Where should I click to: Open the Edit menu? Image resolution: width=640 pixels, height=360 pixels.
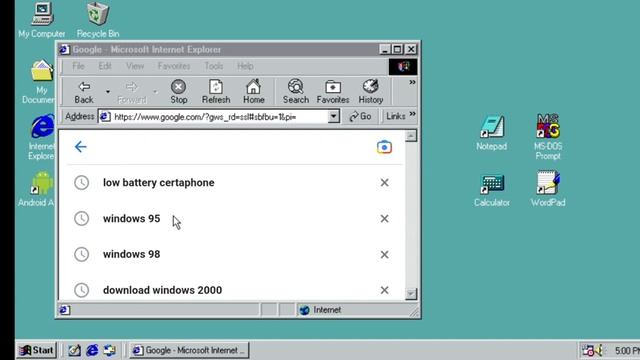(x=104, y=66)
